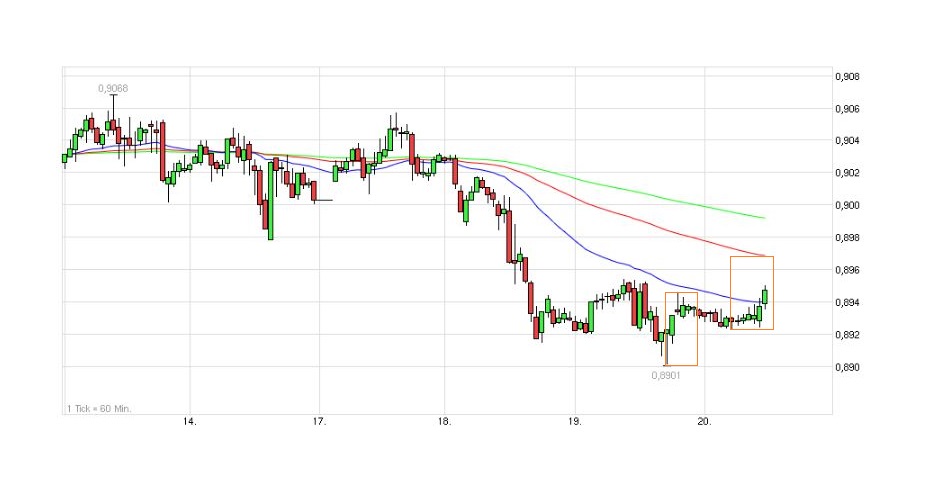
Task: Click the 0,890 price axis label
Action: point(848,368)
